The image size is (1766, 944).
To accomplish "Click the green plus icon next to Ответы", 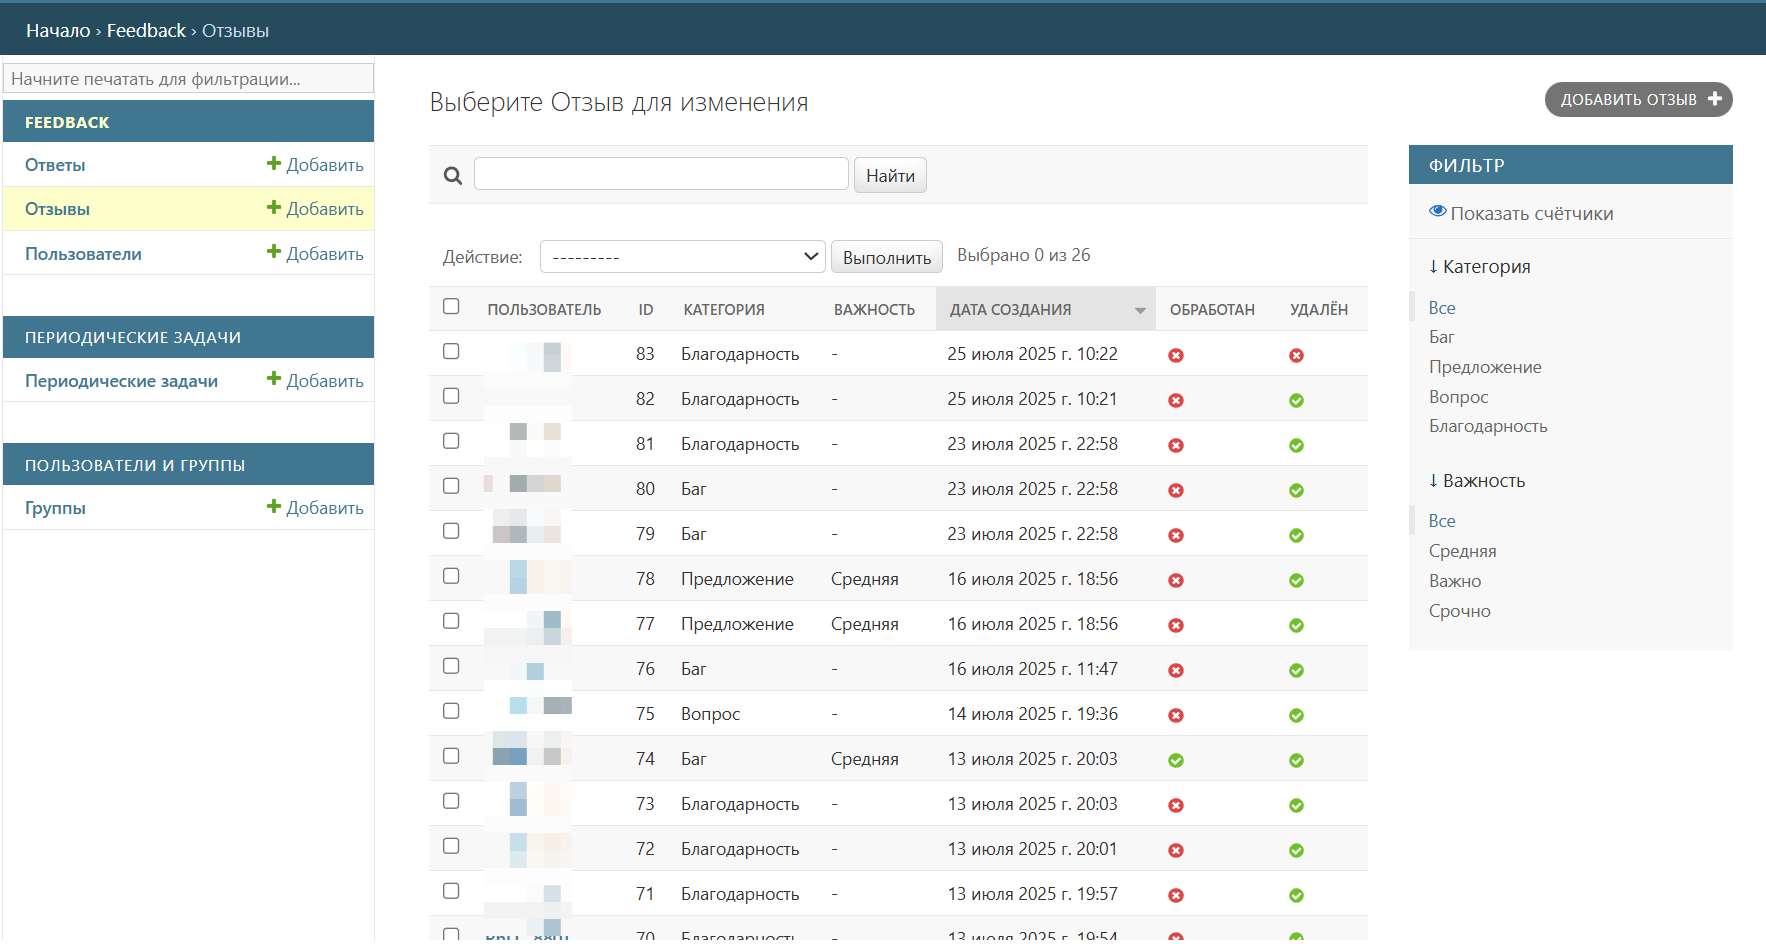I will (273, 163).
